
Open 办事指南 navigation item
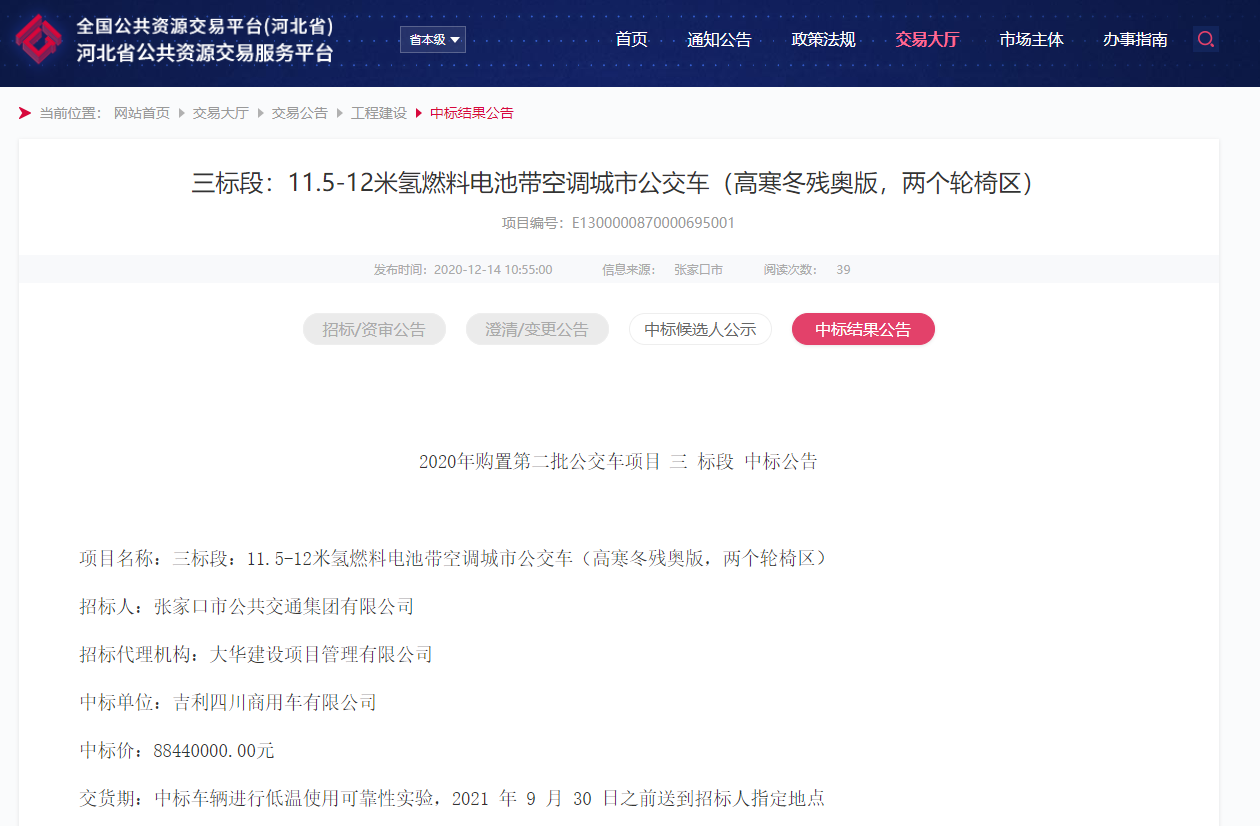pyautogui.click(x=1135, y=39)
